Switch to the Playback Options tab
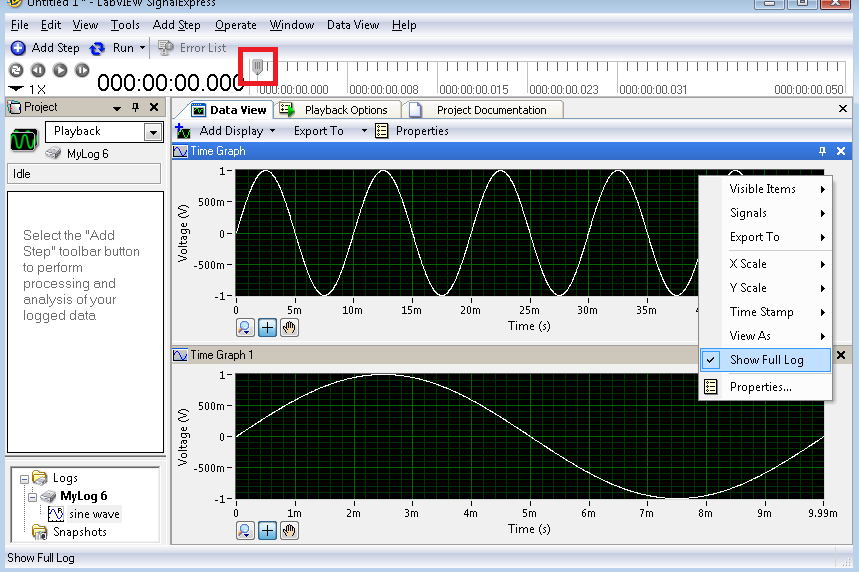This screenshot has width=859, height=572. point(345,110)
